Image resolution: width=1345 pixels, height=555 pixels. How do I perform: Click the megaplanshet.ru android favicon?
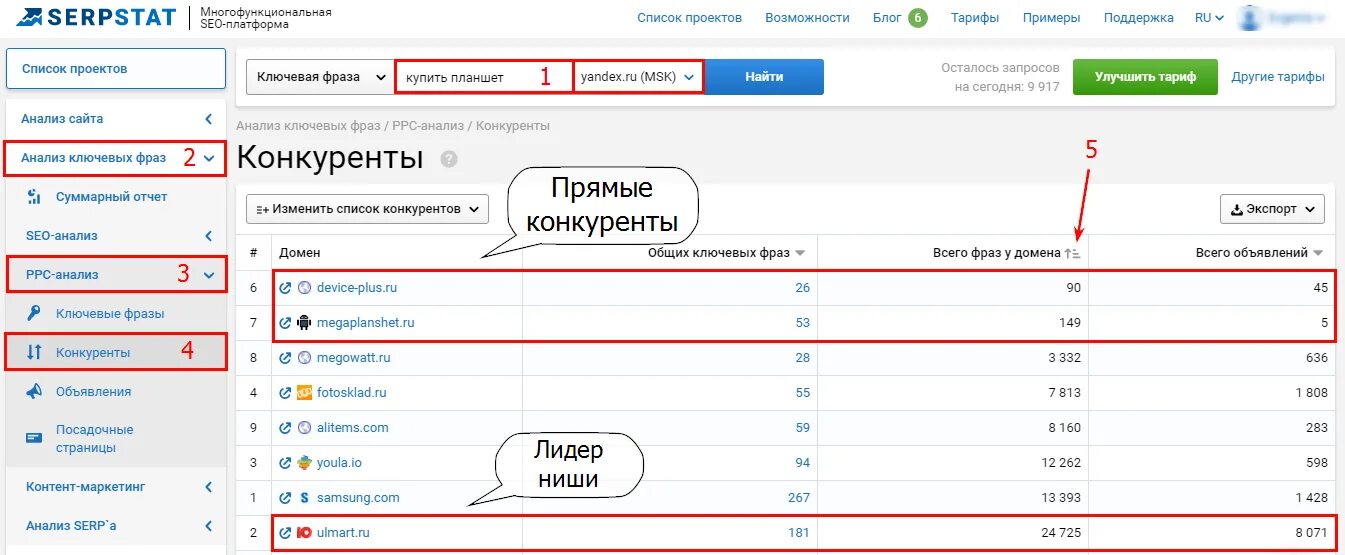[x=304, y=323]
